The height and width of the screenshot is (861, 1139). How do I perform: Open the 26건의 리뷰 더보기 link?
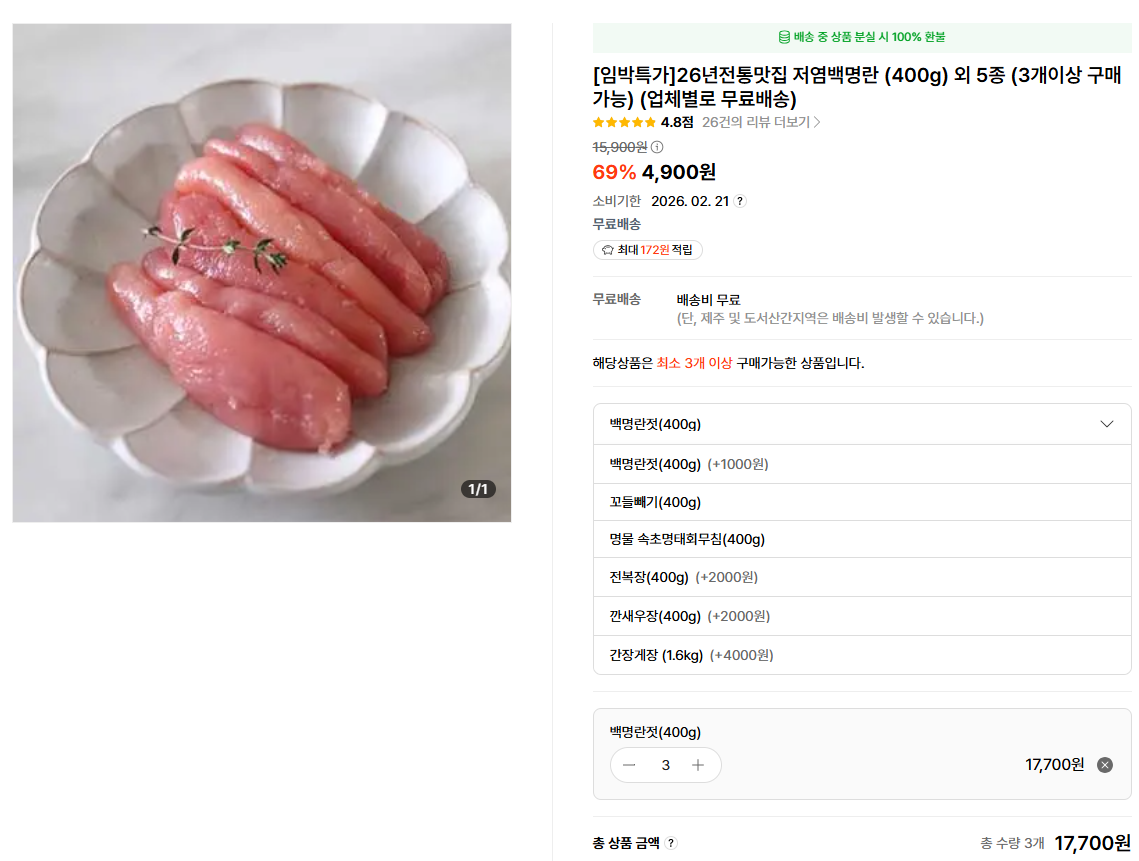756,122
